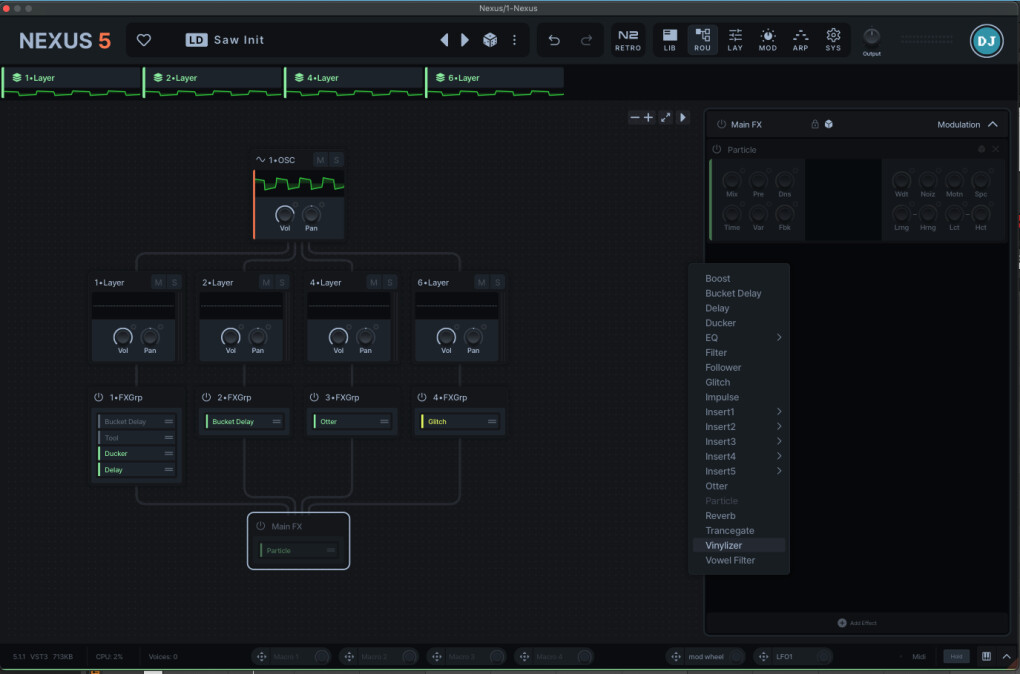Click the random preset cube icon
Image resolution: width=1020 pixels, height=674 pixels.
click(x=490, y=40)
